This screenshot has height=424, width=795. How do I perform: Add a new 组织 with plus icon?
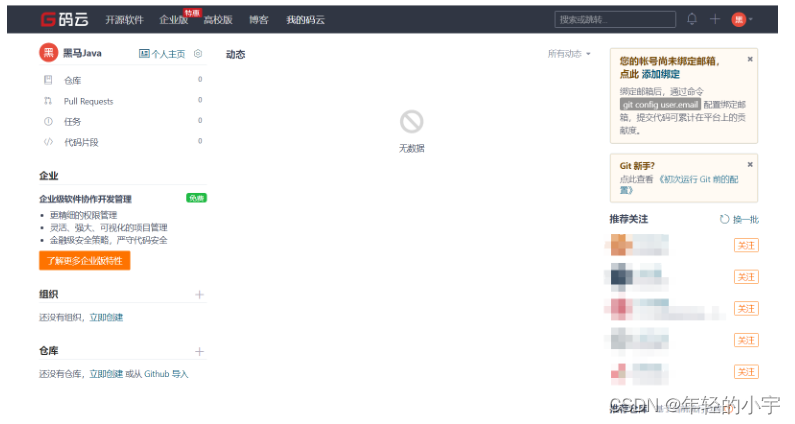coord(199,295)
